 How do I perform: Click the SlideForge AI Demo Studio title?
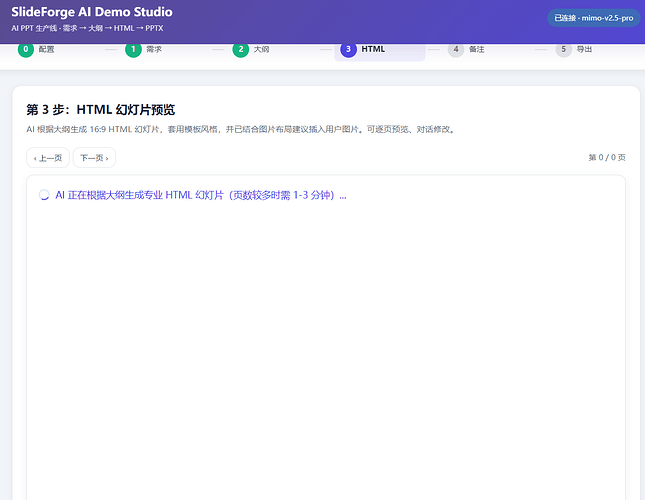point(92,12)
